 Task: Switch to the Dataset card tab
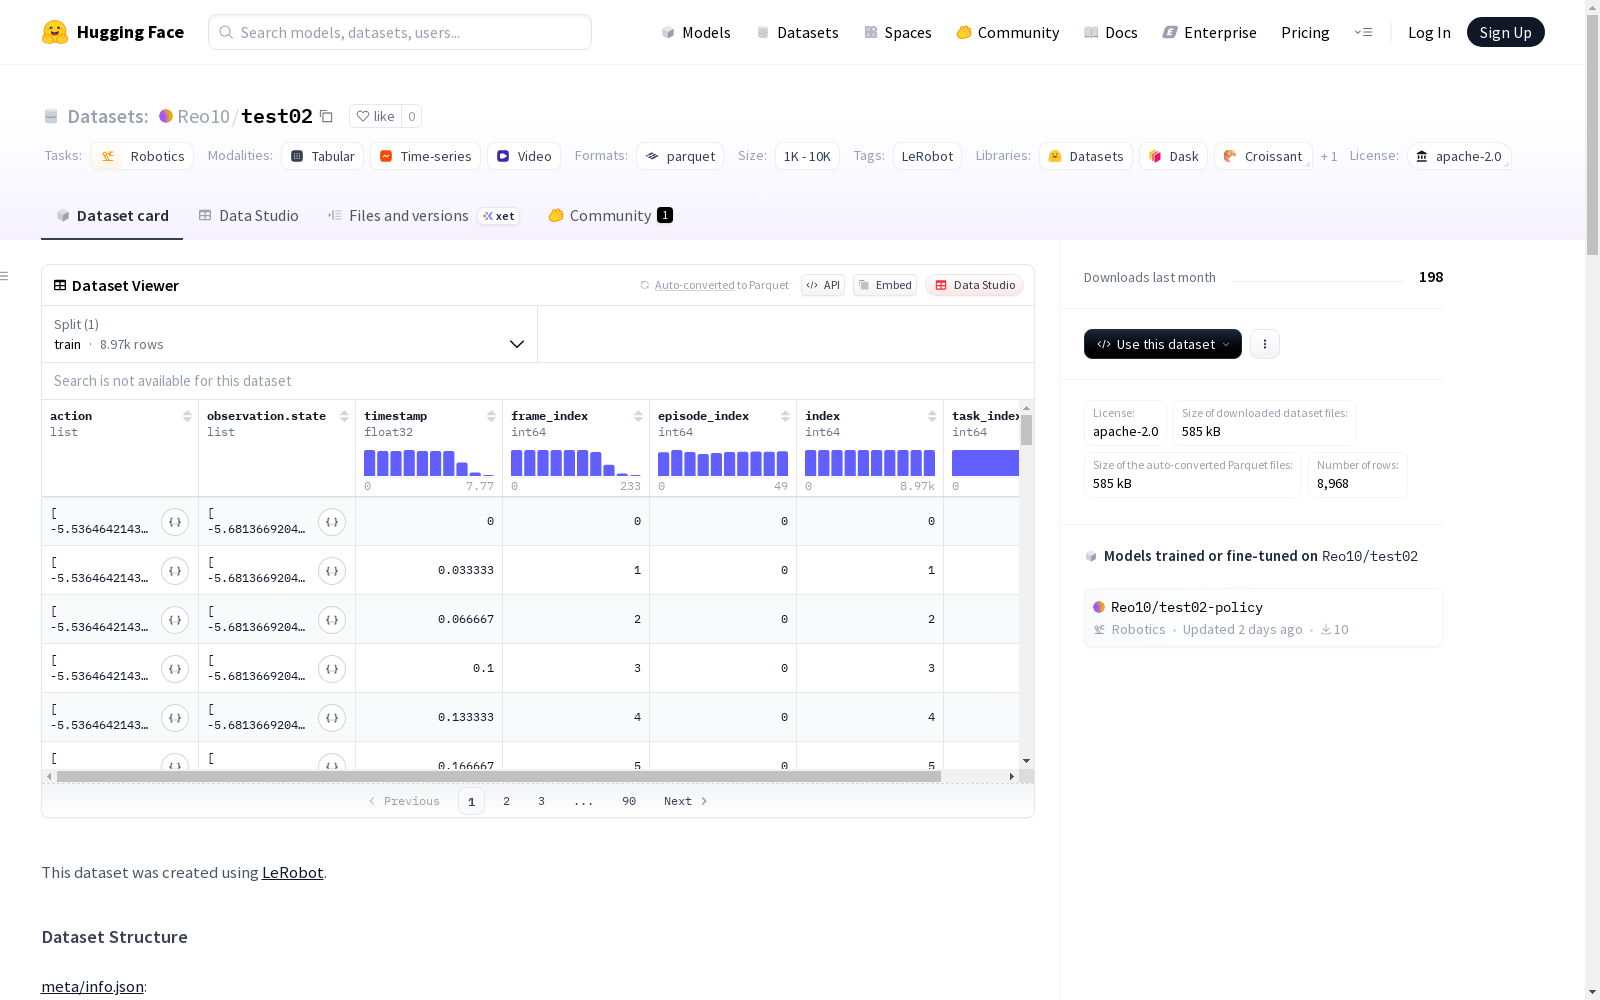pyautogui.click(x=112, y=216)
